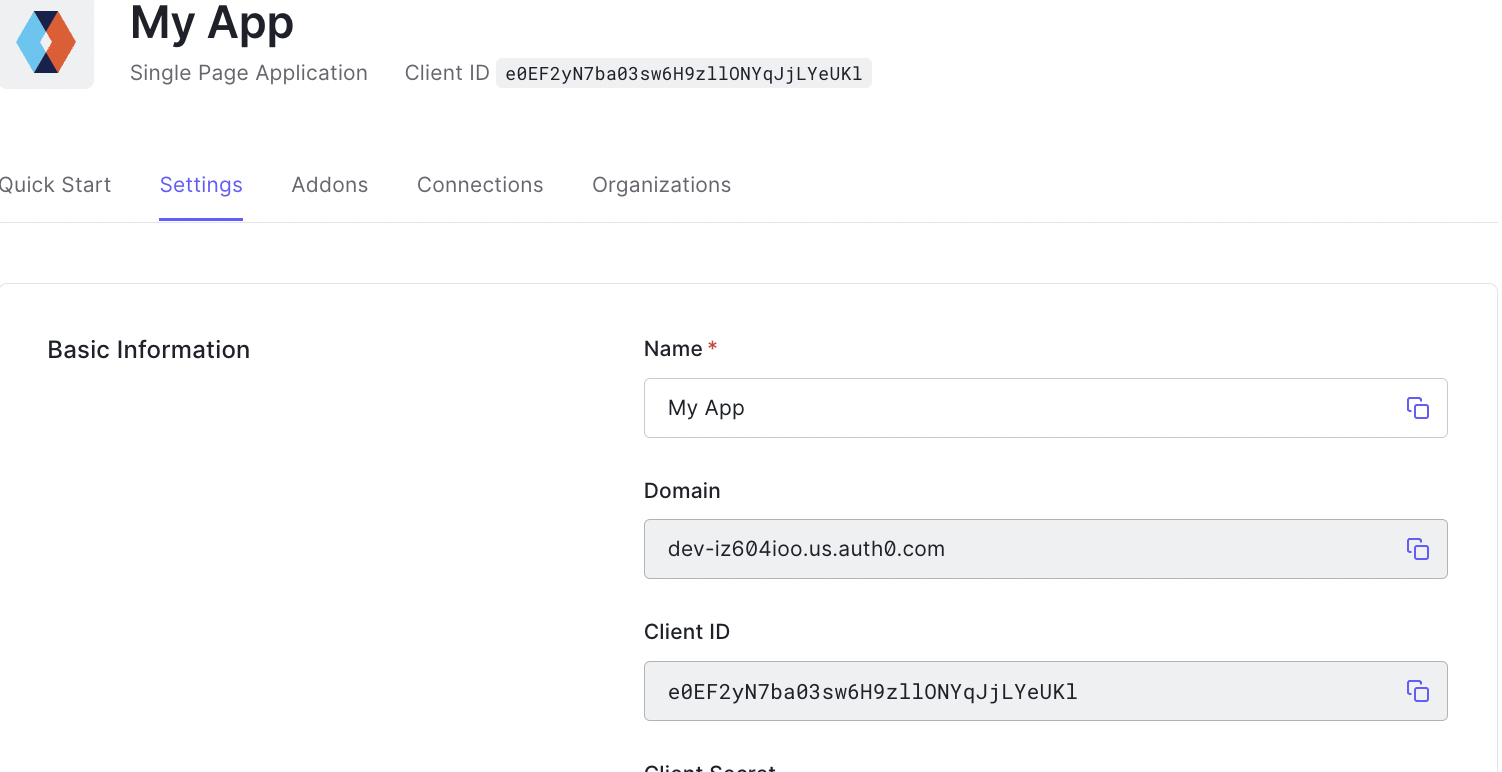
Task: Click the Domain read-only field
Action: (x=1045, y=549)
